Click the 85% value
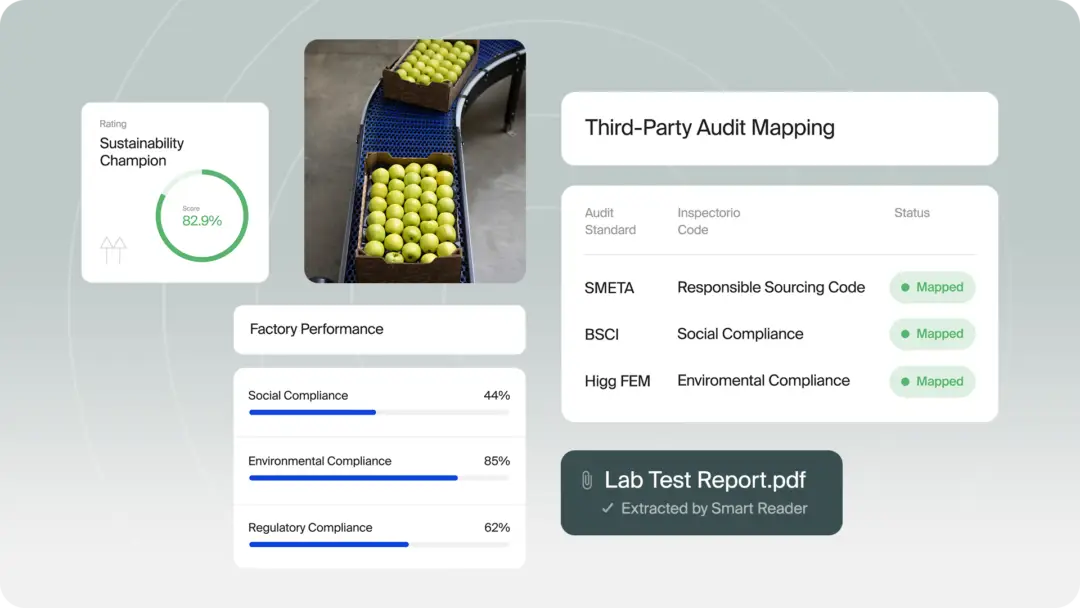This screenshot has width=1080, height=608. click(x=497, y=461)
